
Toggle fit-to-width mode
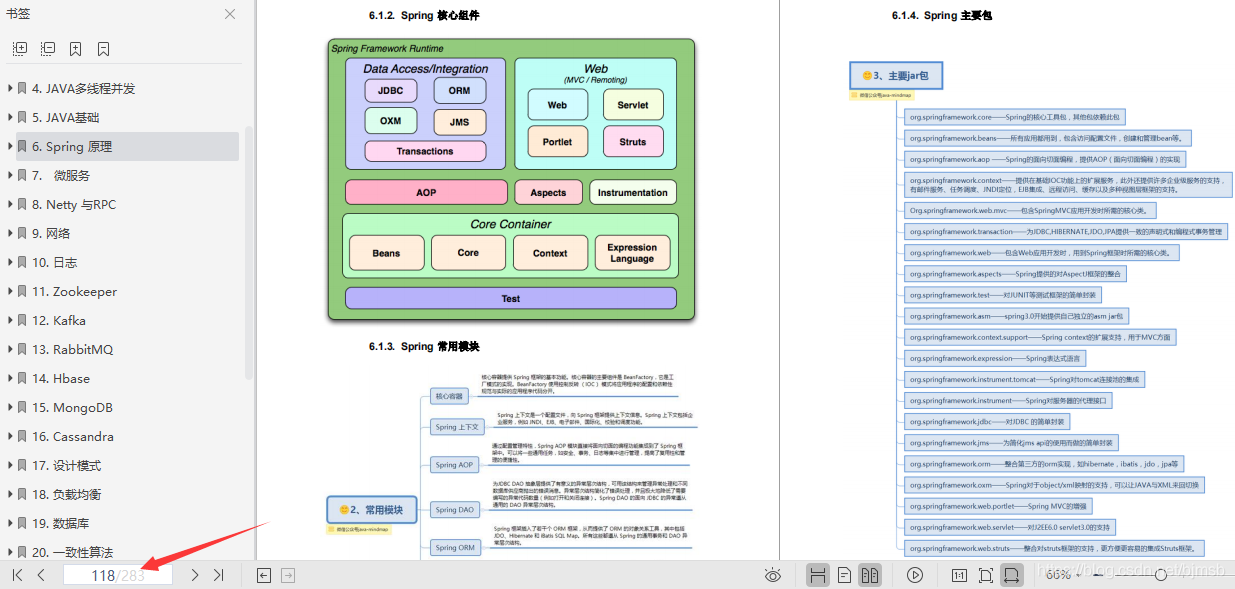tap(1012, 575)
